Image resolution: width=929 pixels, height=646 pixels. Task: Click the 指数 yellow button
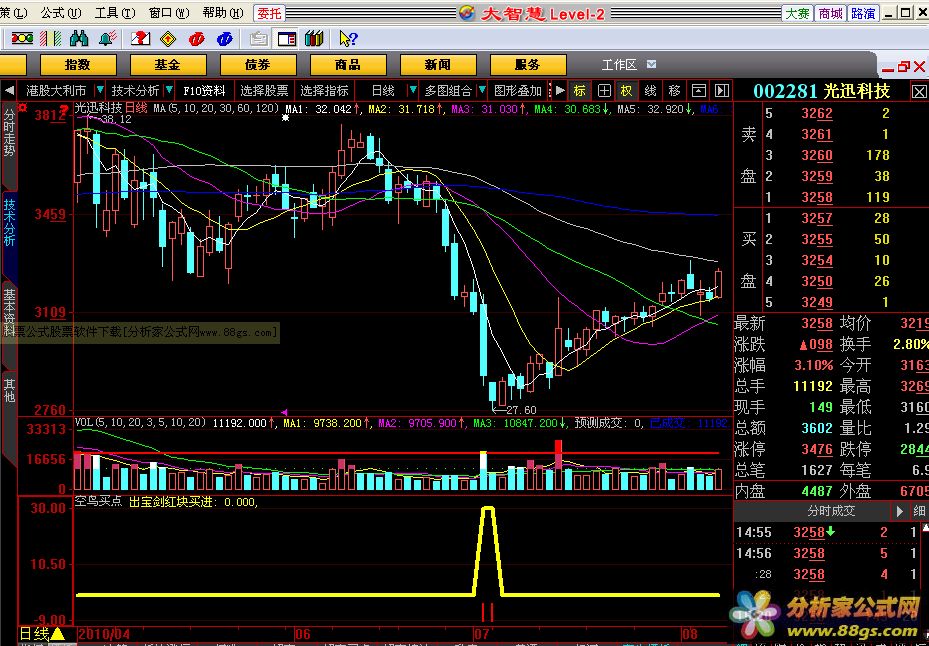click(78, 65)
